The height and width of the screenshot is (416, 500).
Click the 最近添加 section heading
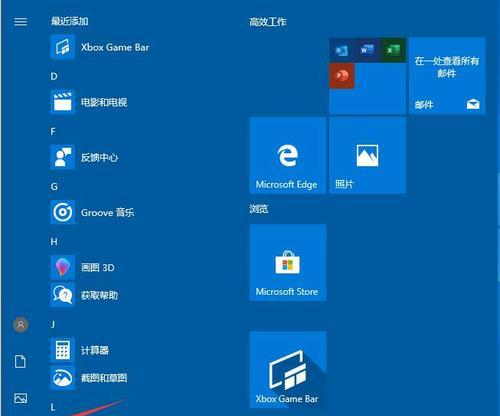click(69, 21)
